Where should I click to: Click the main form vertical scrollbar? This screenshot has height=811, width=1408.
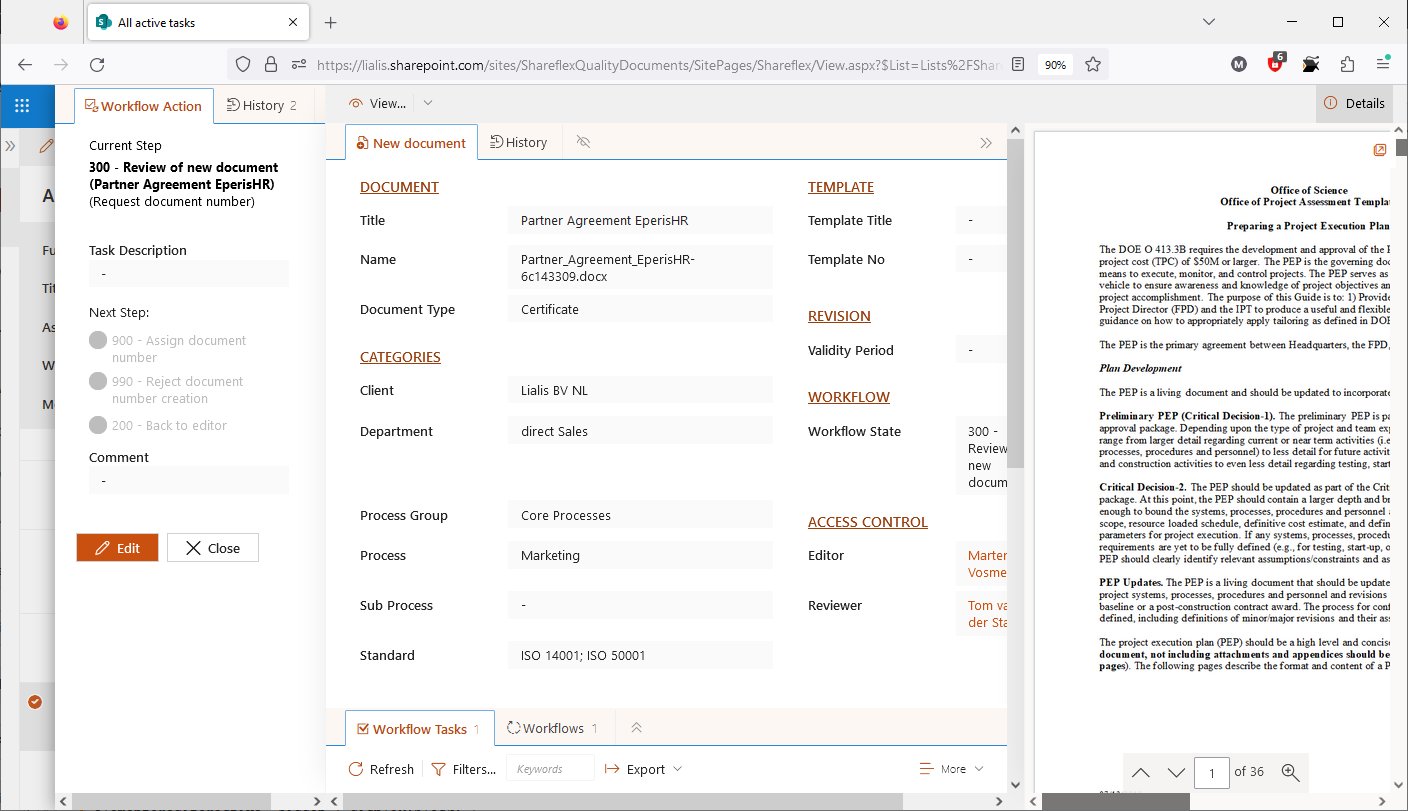pos(1015,304)
